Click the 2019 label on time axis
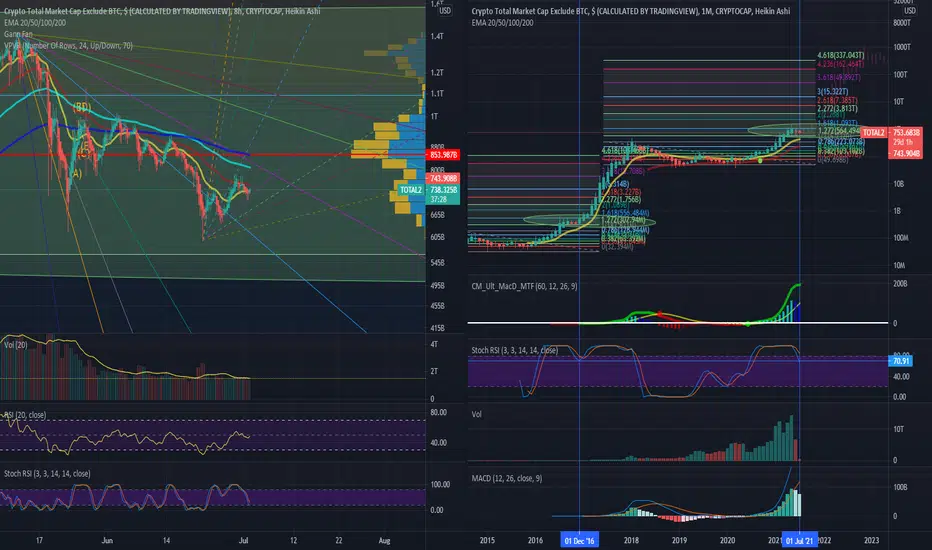932x550 pixels. (x=679, y=540)
